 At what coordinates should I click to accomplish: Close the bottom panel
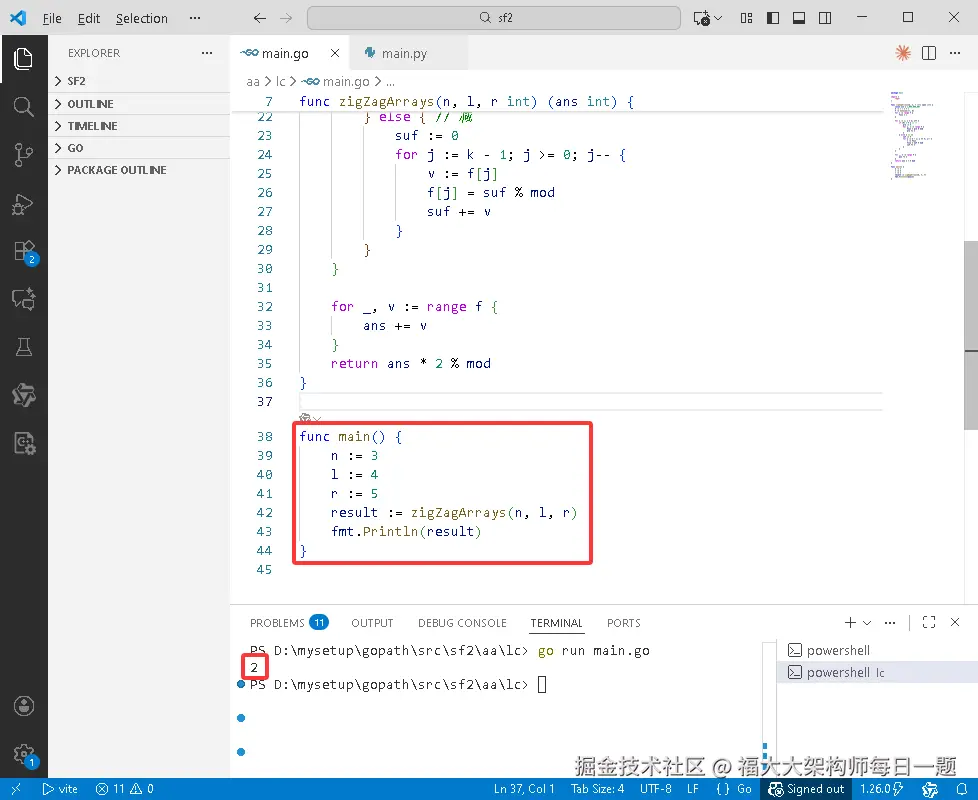955,622
